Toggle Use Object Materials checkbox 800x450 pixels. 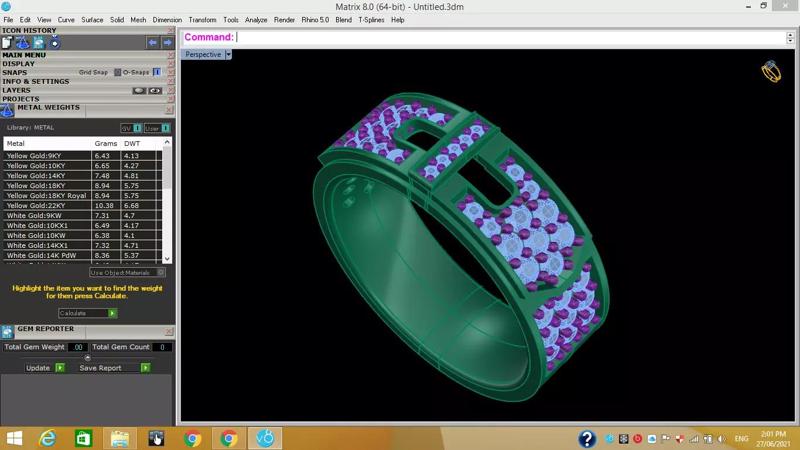coord(161,272)
